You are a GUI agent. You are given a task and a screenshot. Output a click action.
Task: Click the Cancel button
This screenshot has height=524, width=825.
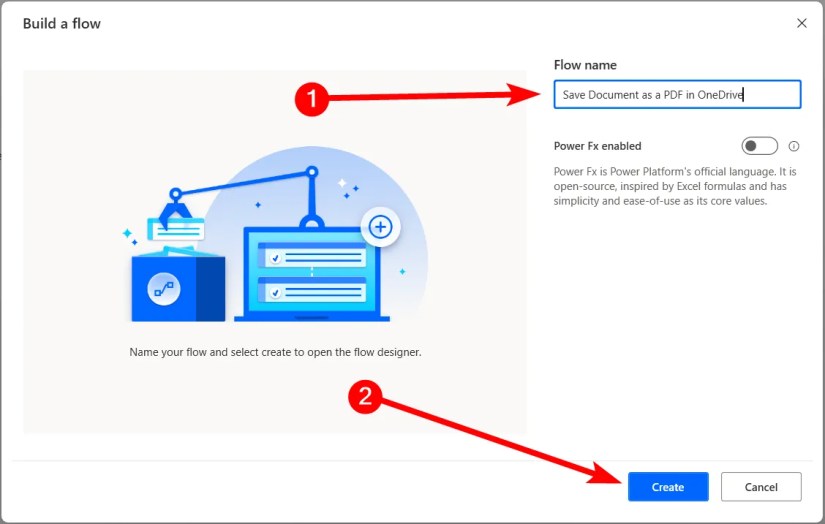coord(761,487)
